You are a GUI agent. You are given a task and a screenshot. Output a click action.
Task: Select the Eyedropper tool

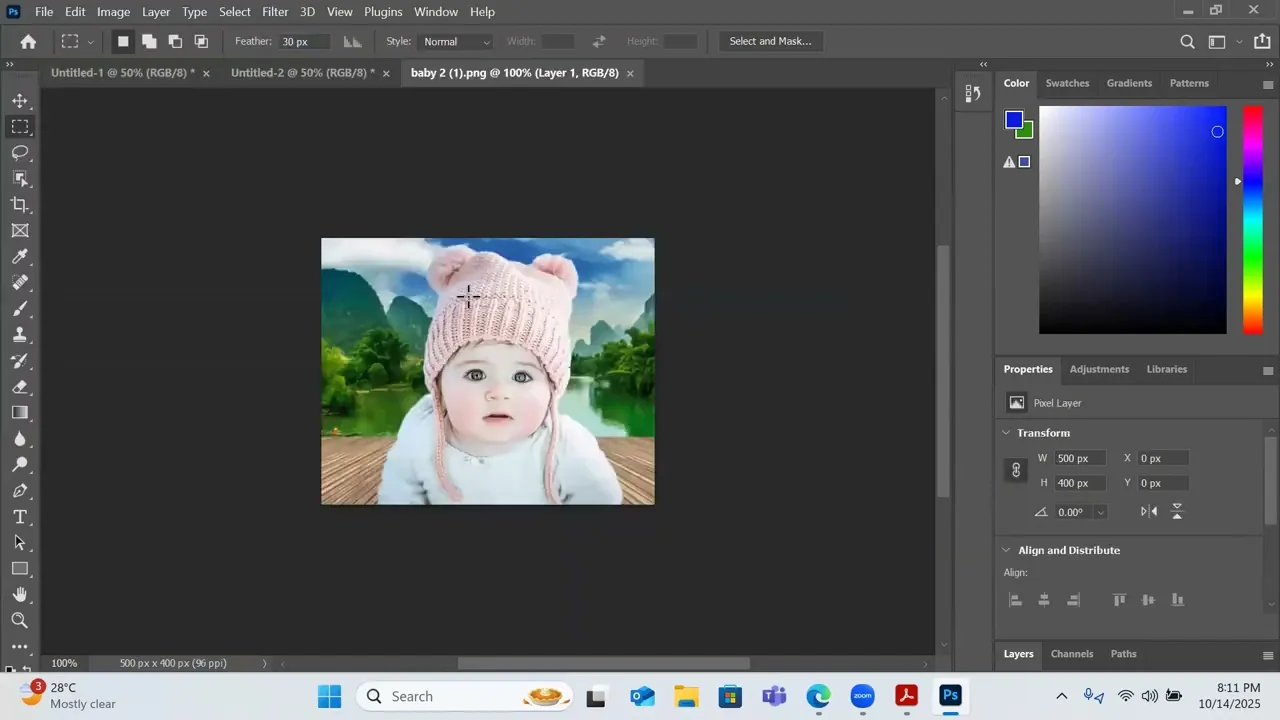[20, 257]
